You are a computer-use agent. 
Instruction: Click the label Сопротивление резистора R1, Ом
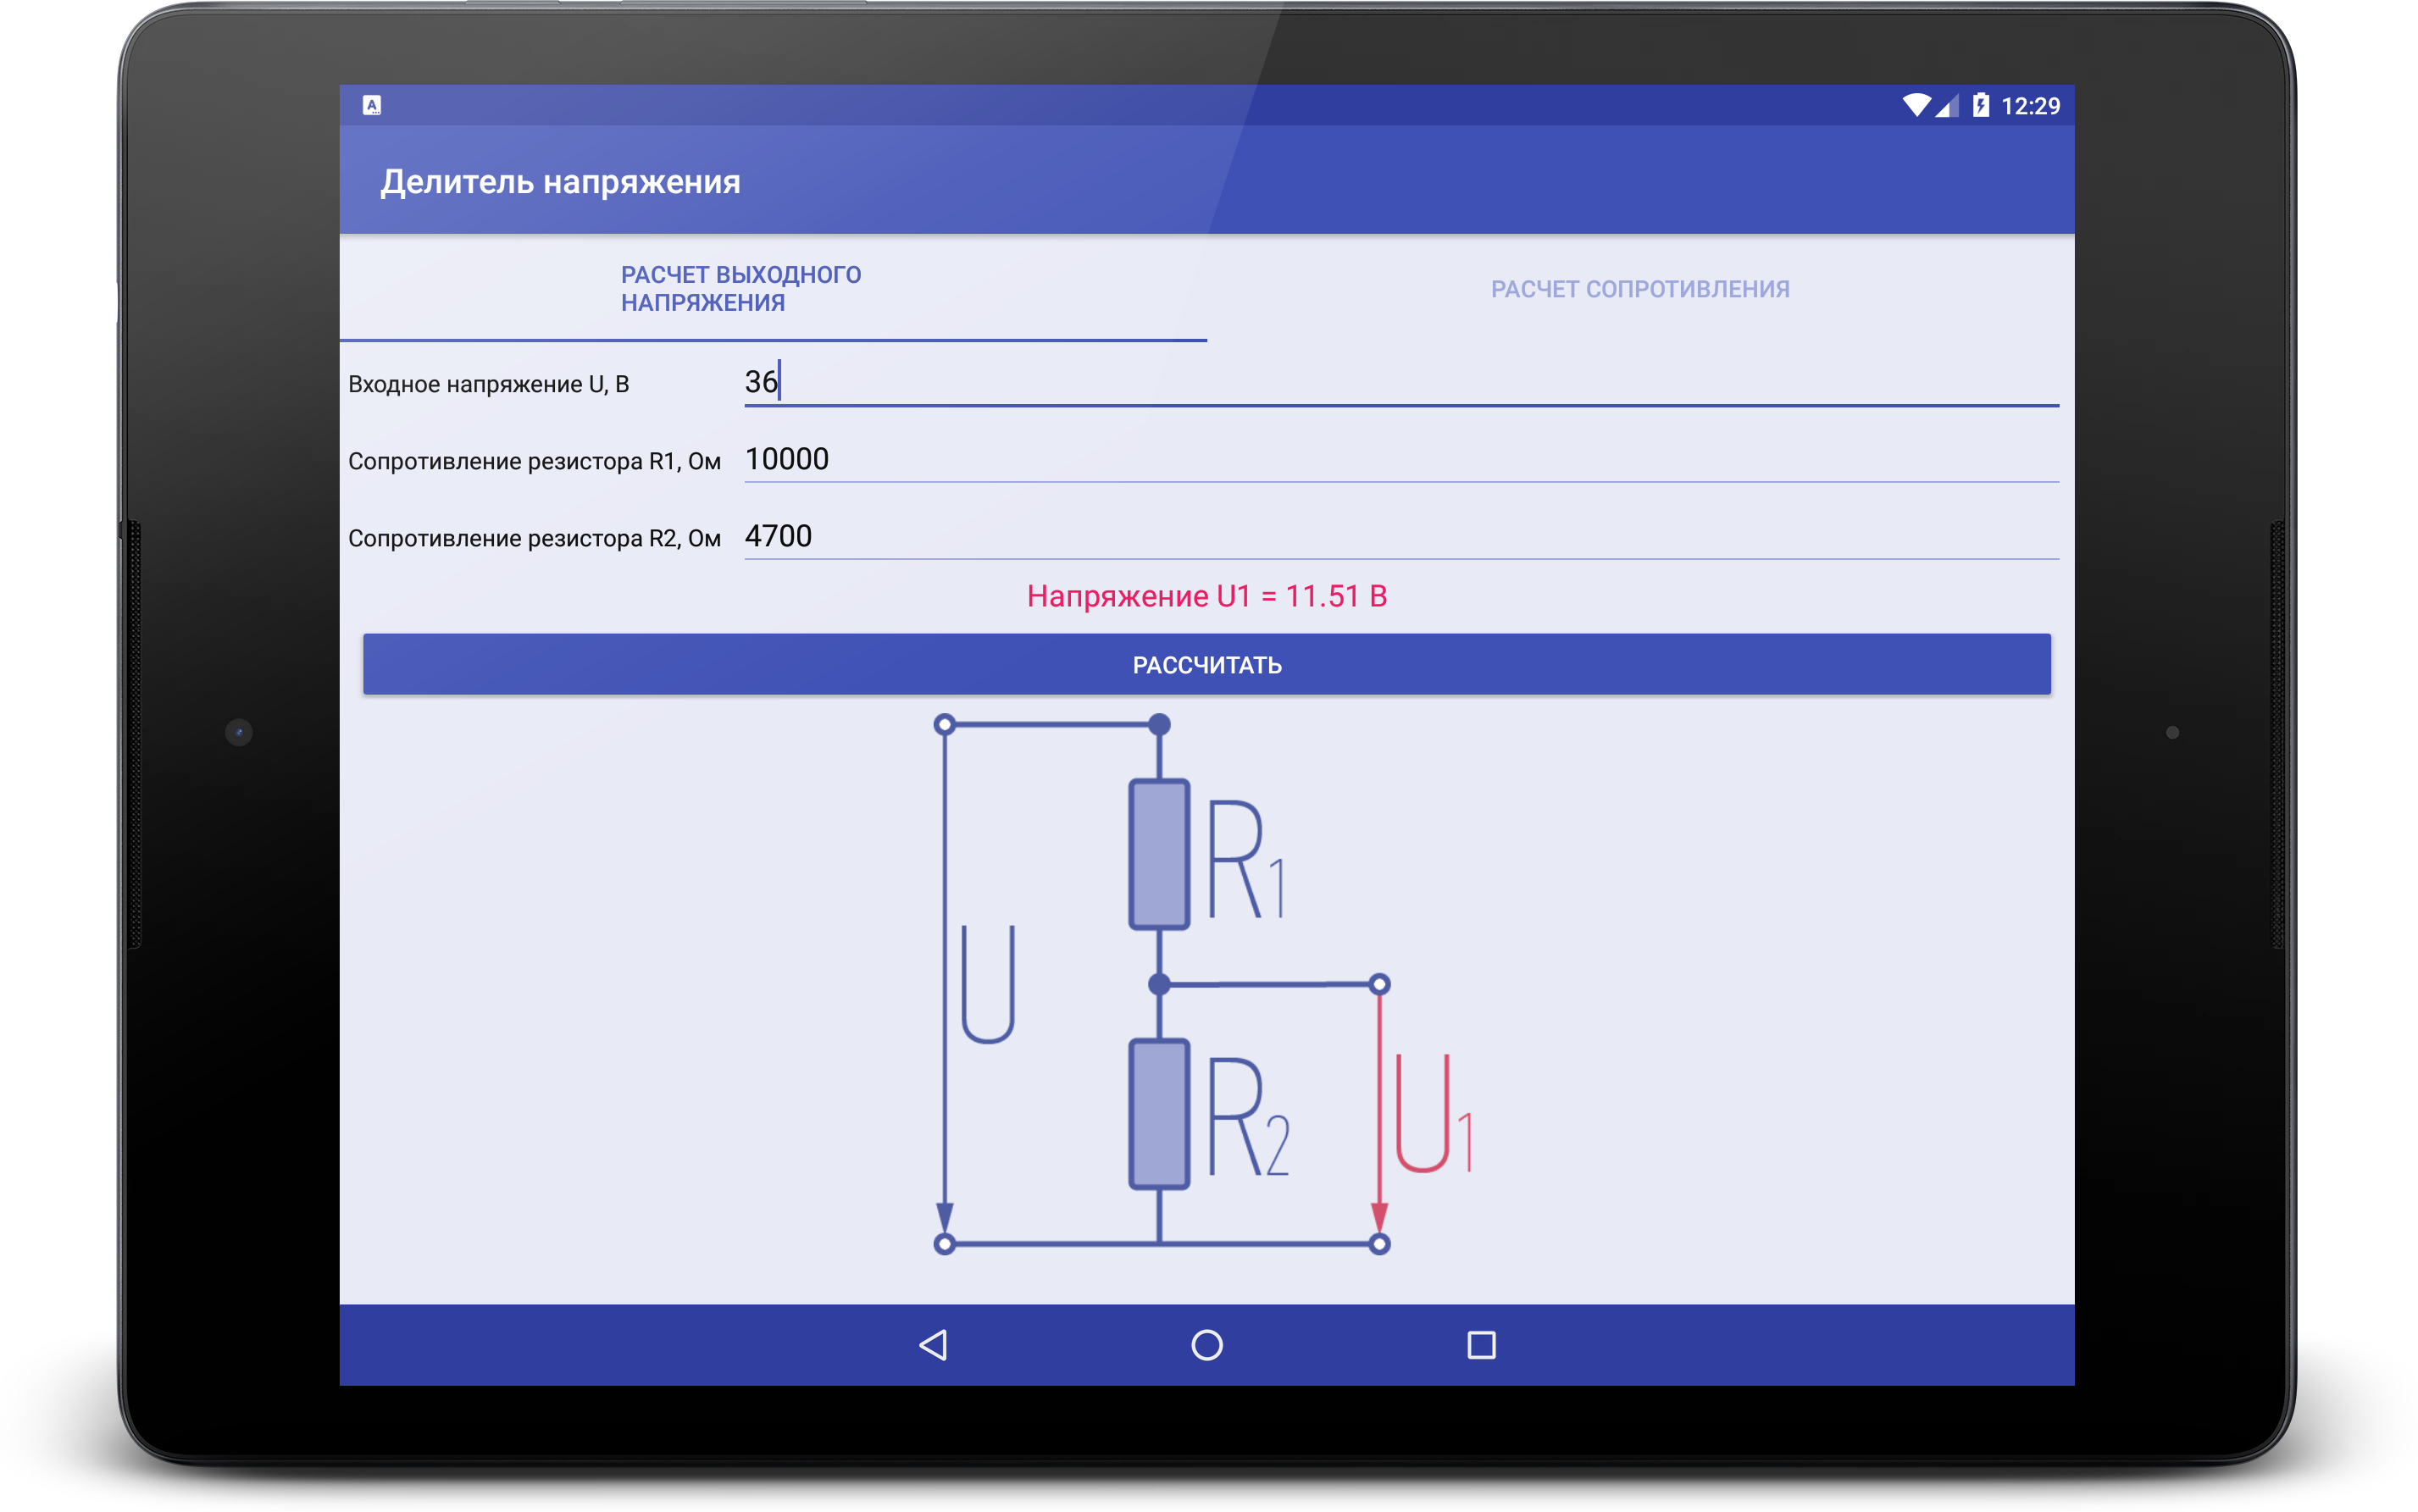[x=534, y=462]
